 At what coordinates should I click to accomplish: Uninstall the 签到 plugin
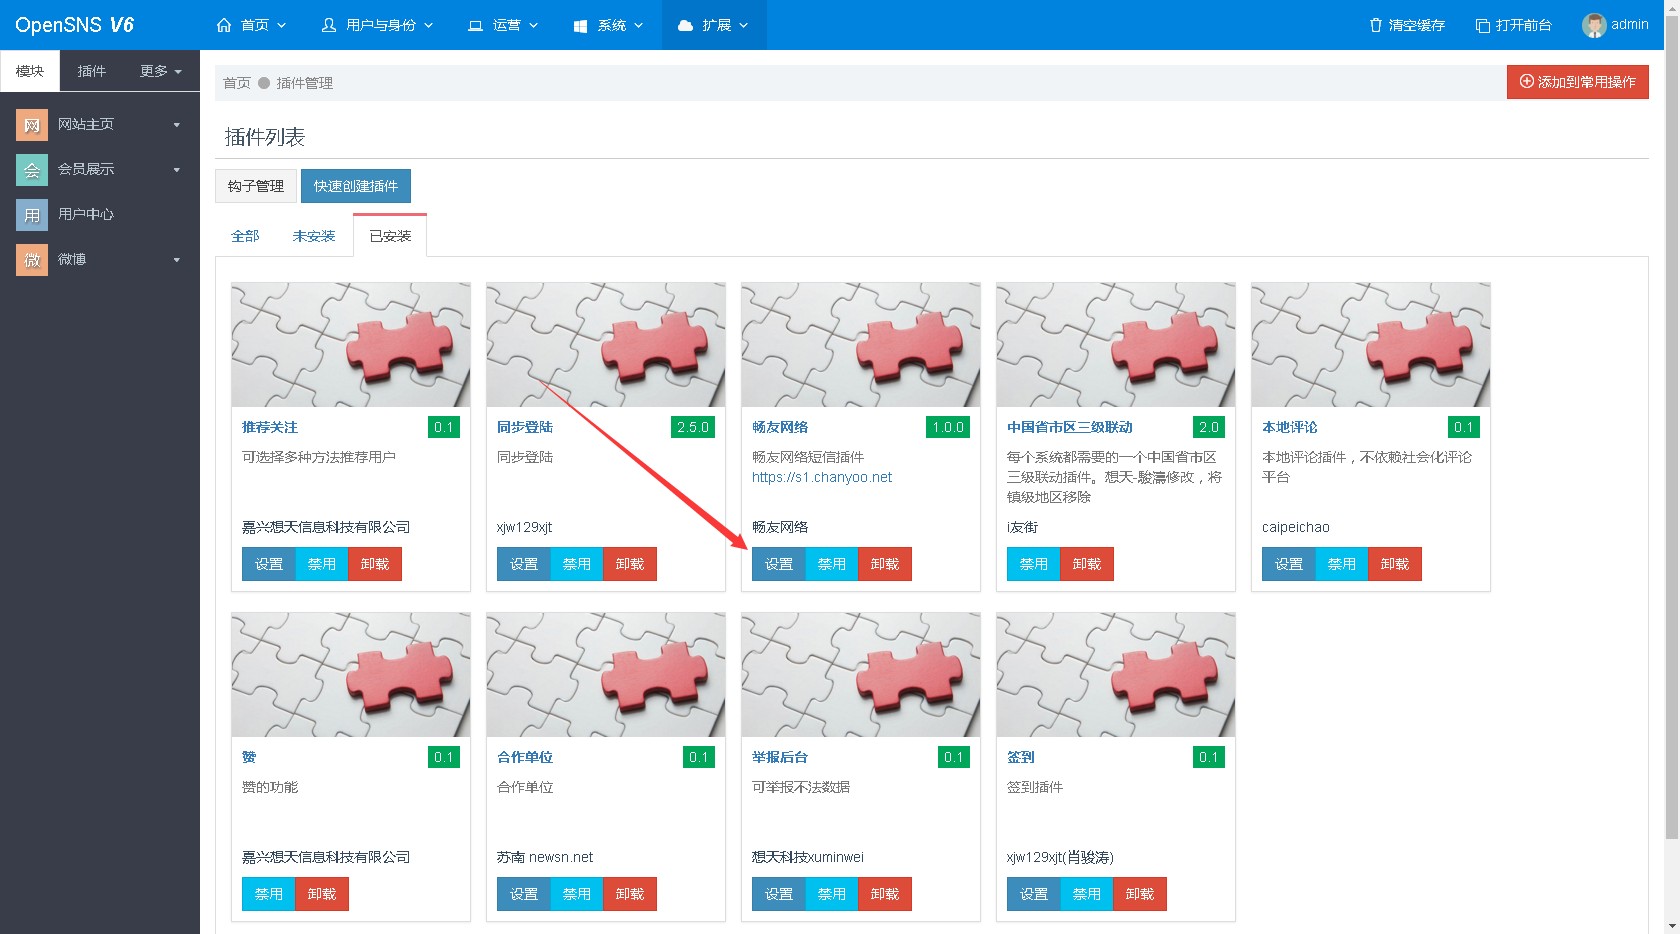tap(1140, 894)
